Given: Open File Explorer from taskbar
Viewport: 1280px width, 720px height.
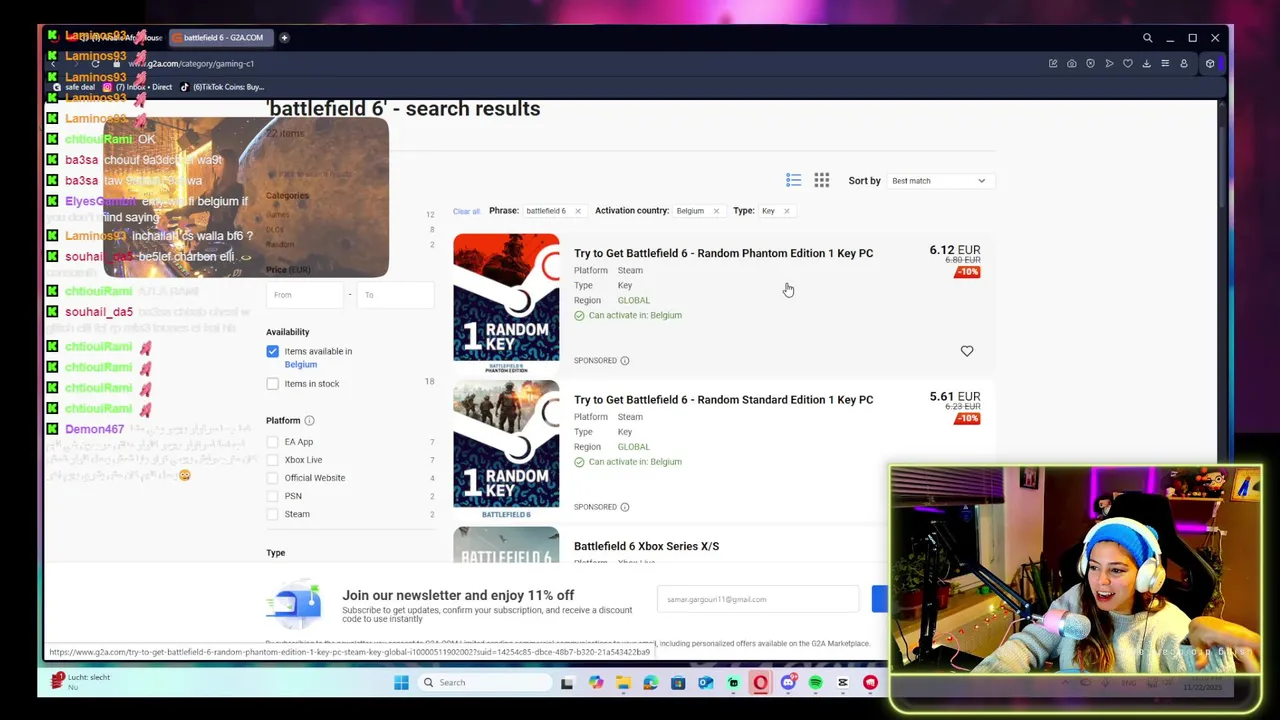Looking at the screenshot, I should 623,683.
